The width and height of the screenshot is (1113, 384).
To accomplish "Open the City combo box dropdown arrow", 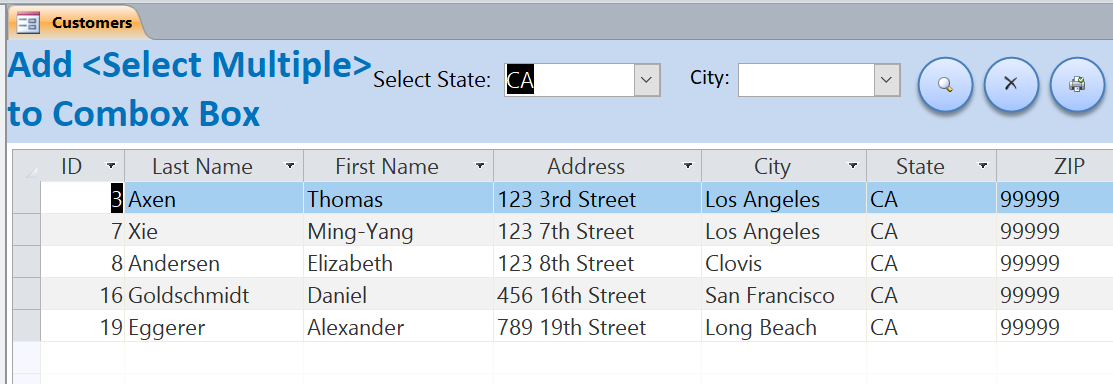I will (x=886, y=80).
